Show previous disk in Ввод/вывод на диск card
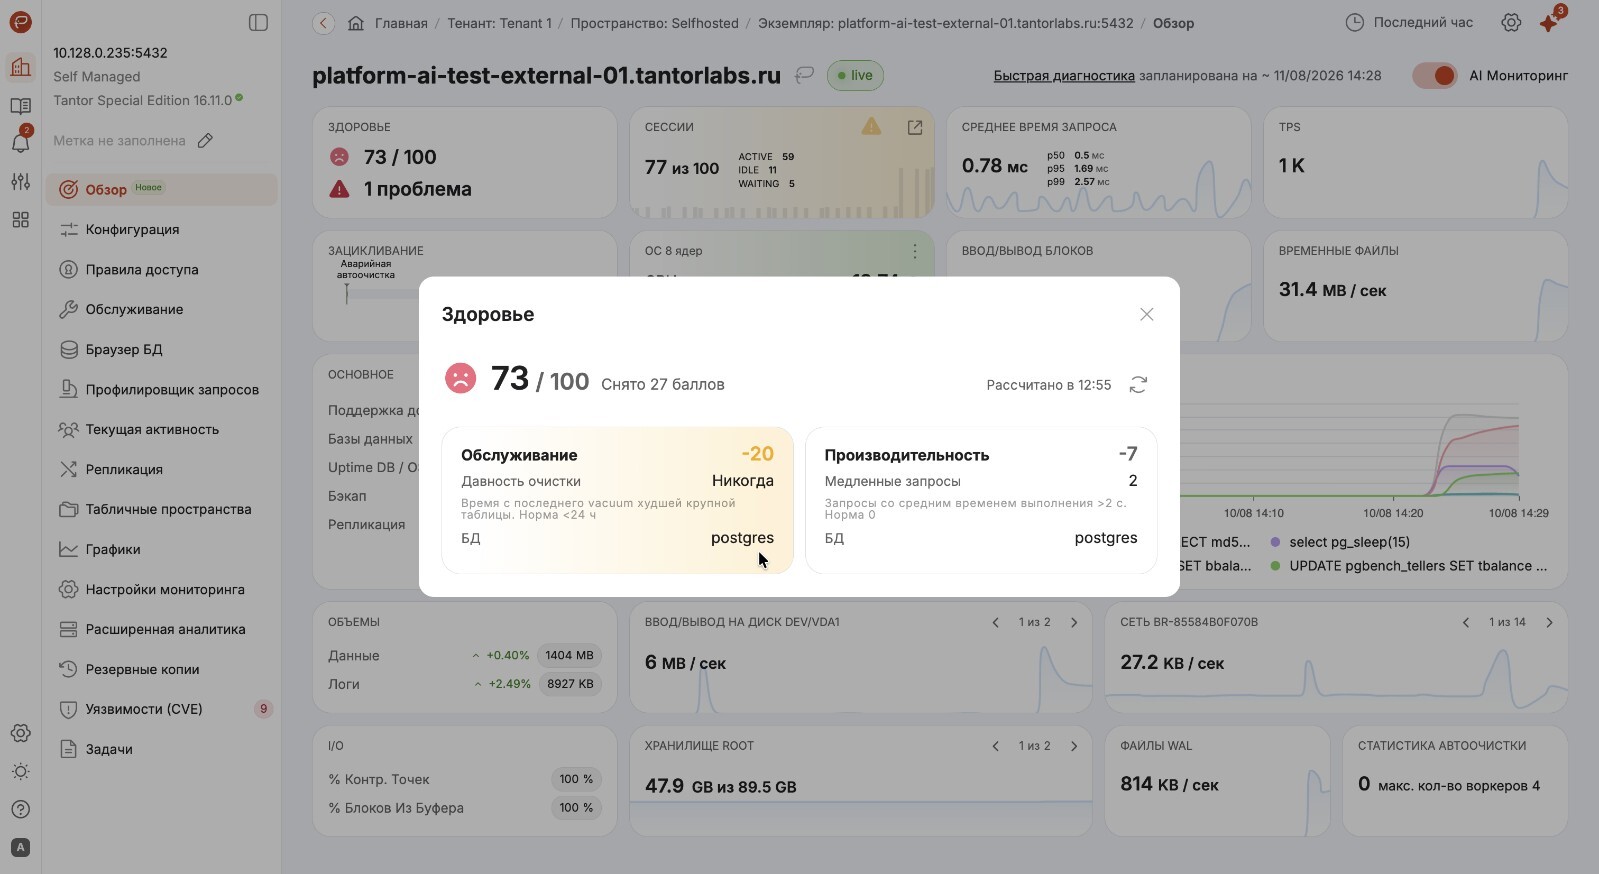 coord(995,622)
